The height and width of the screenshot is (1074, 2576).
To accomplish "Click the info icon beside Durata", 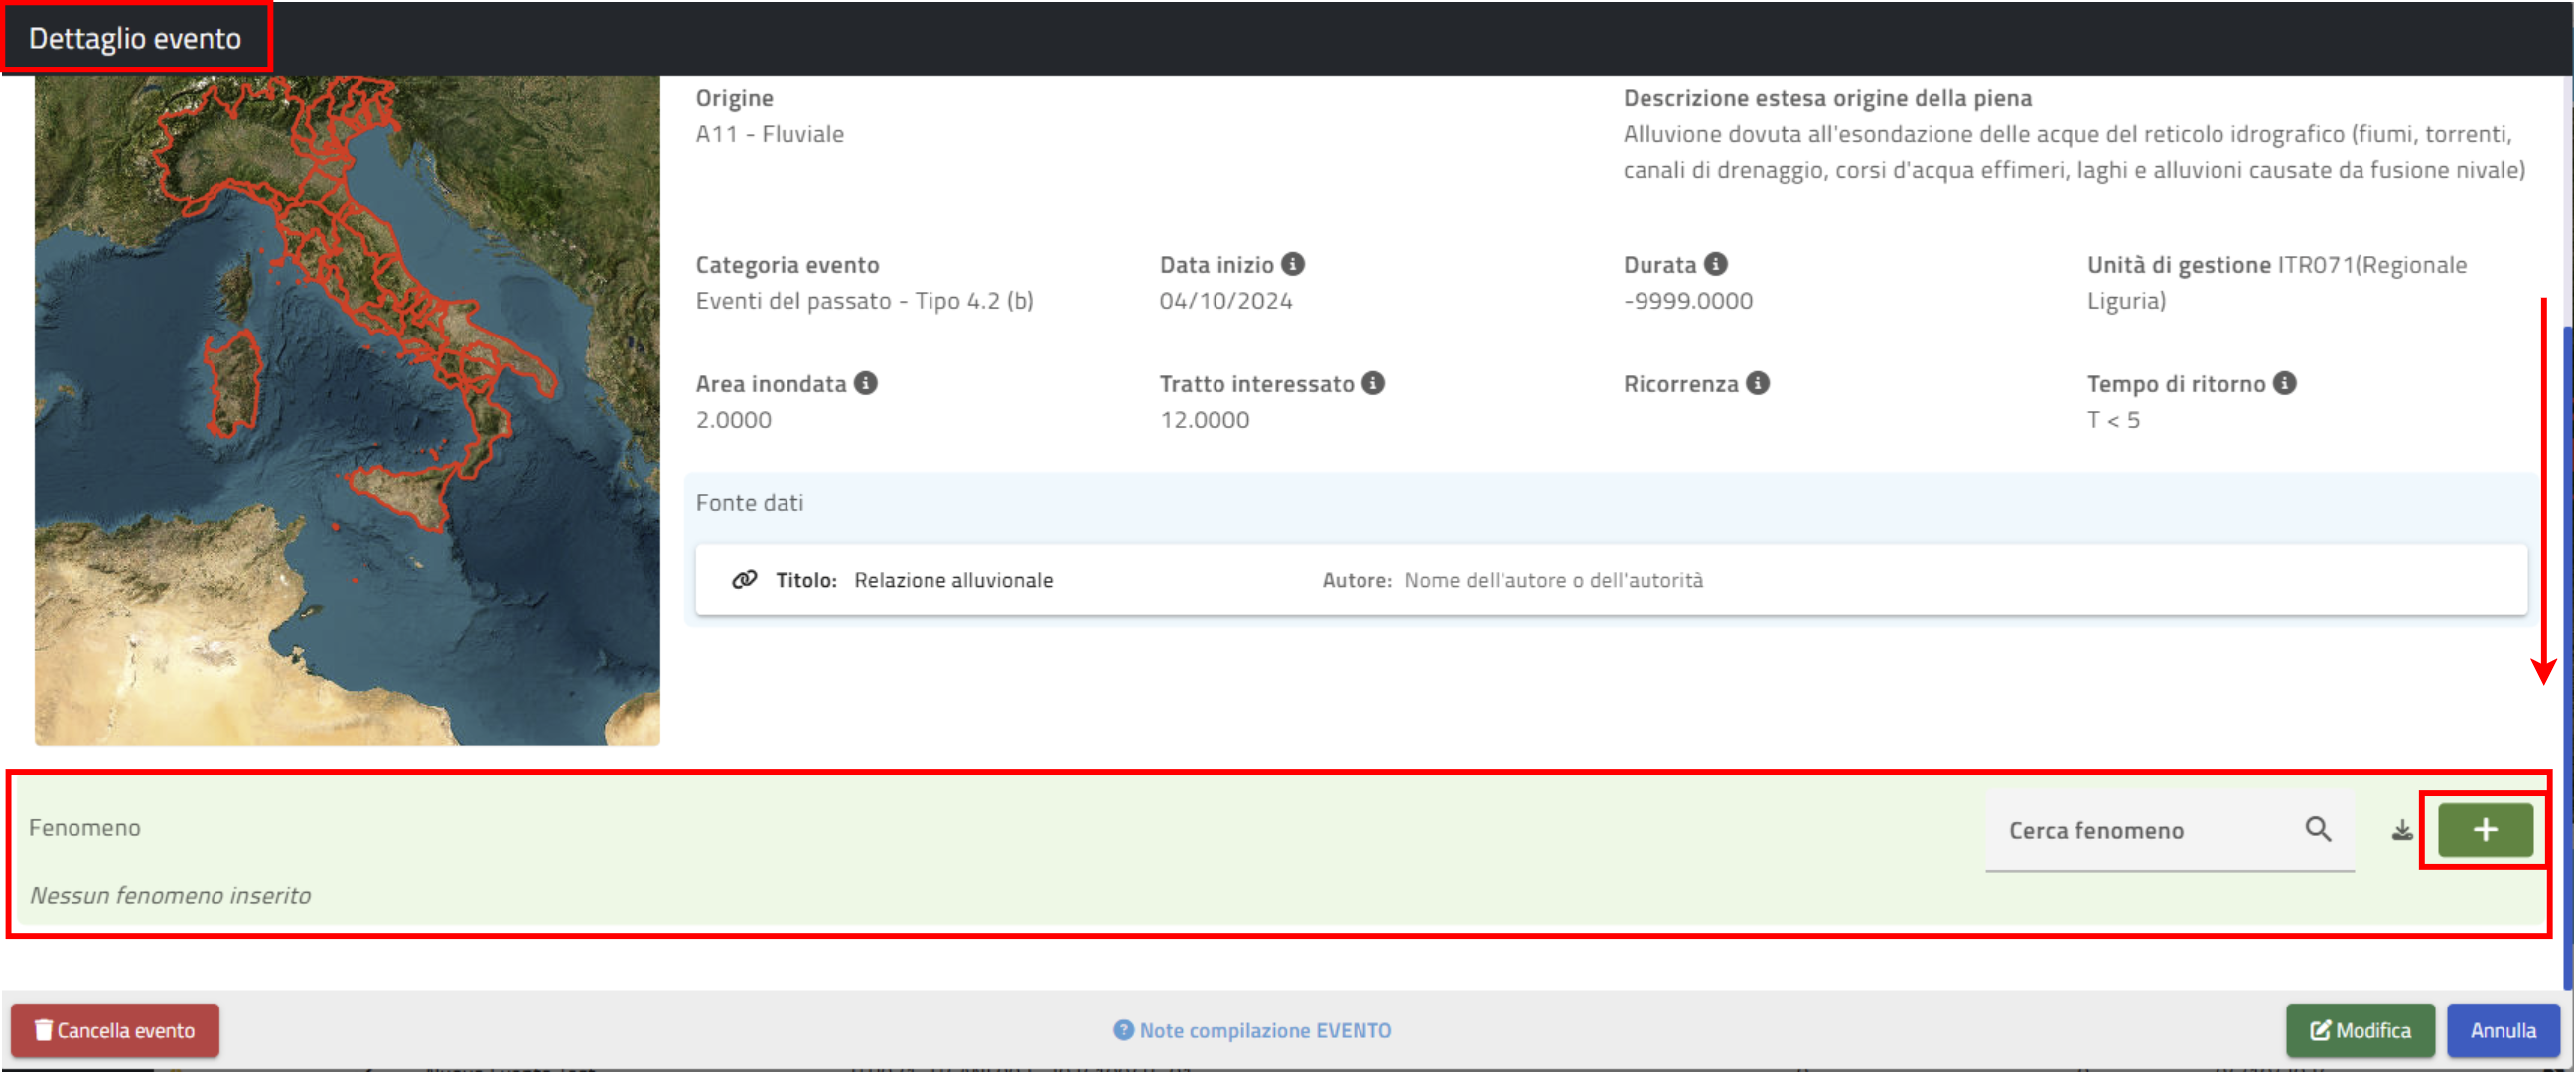I will (1715, 264).
